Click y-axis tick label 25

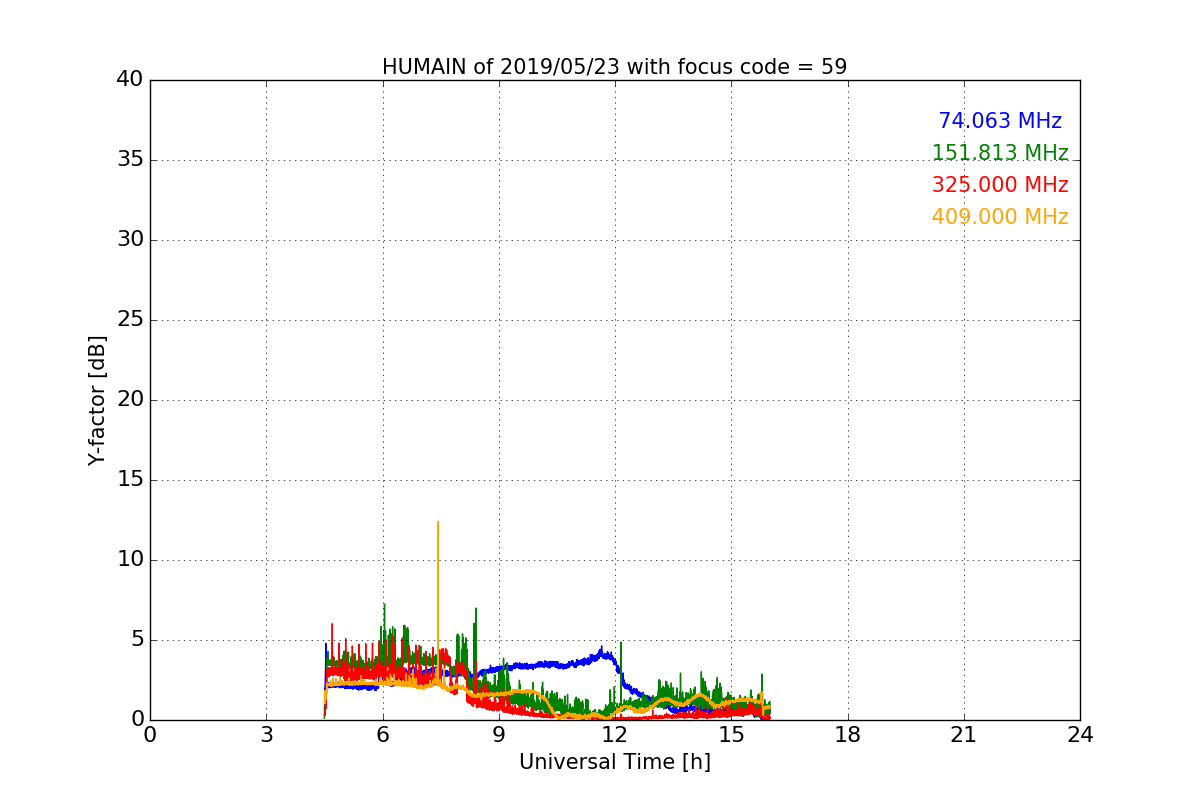pos(130,320)
